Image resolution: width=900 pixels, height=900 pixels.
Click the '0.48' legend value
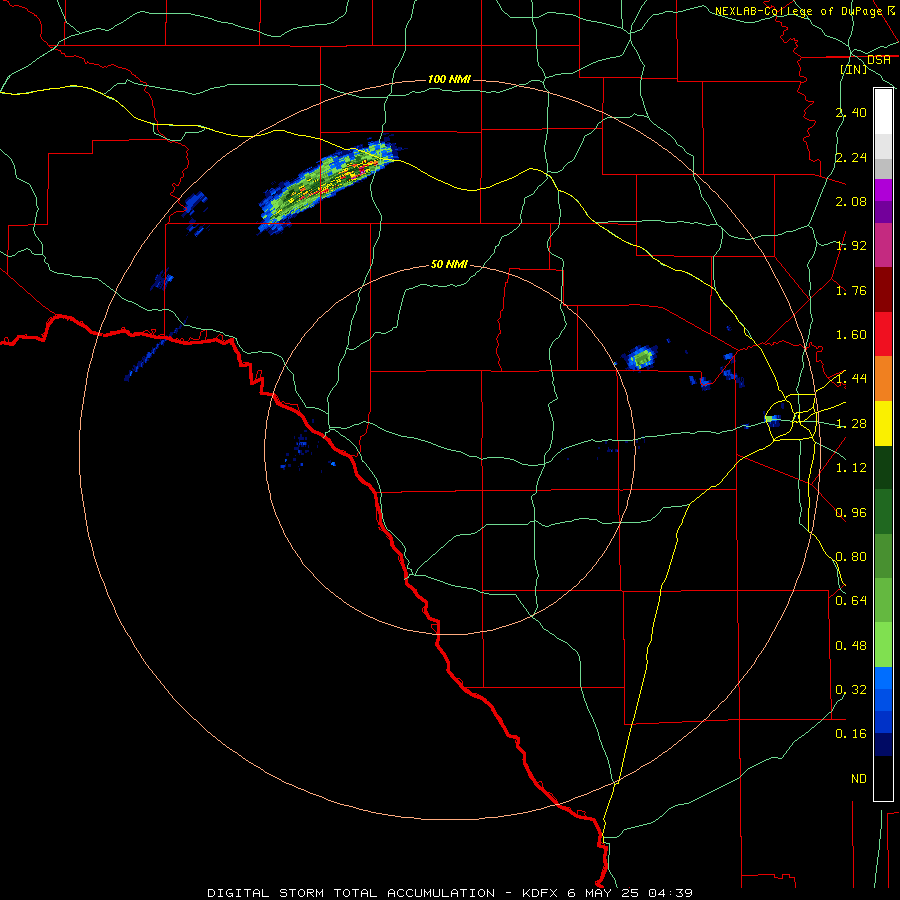851,646
